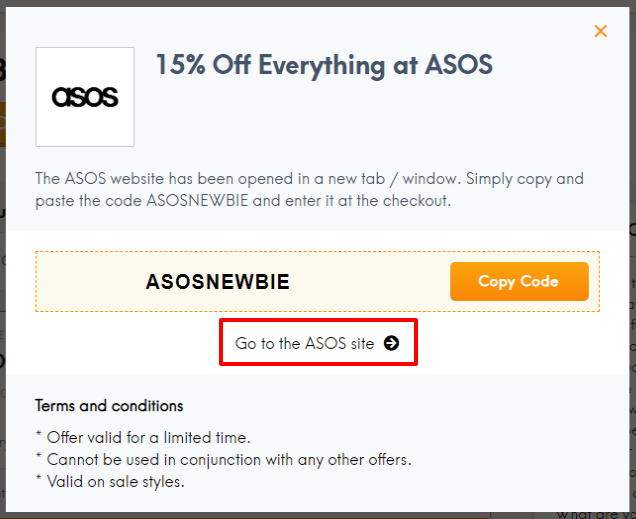Click the dimmed page area left of the popup
This screenshot has height=519, width=636.
[3, 250]
